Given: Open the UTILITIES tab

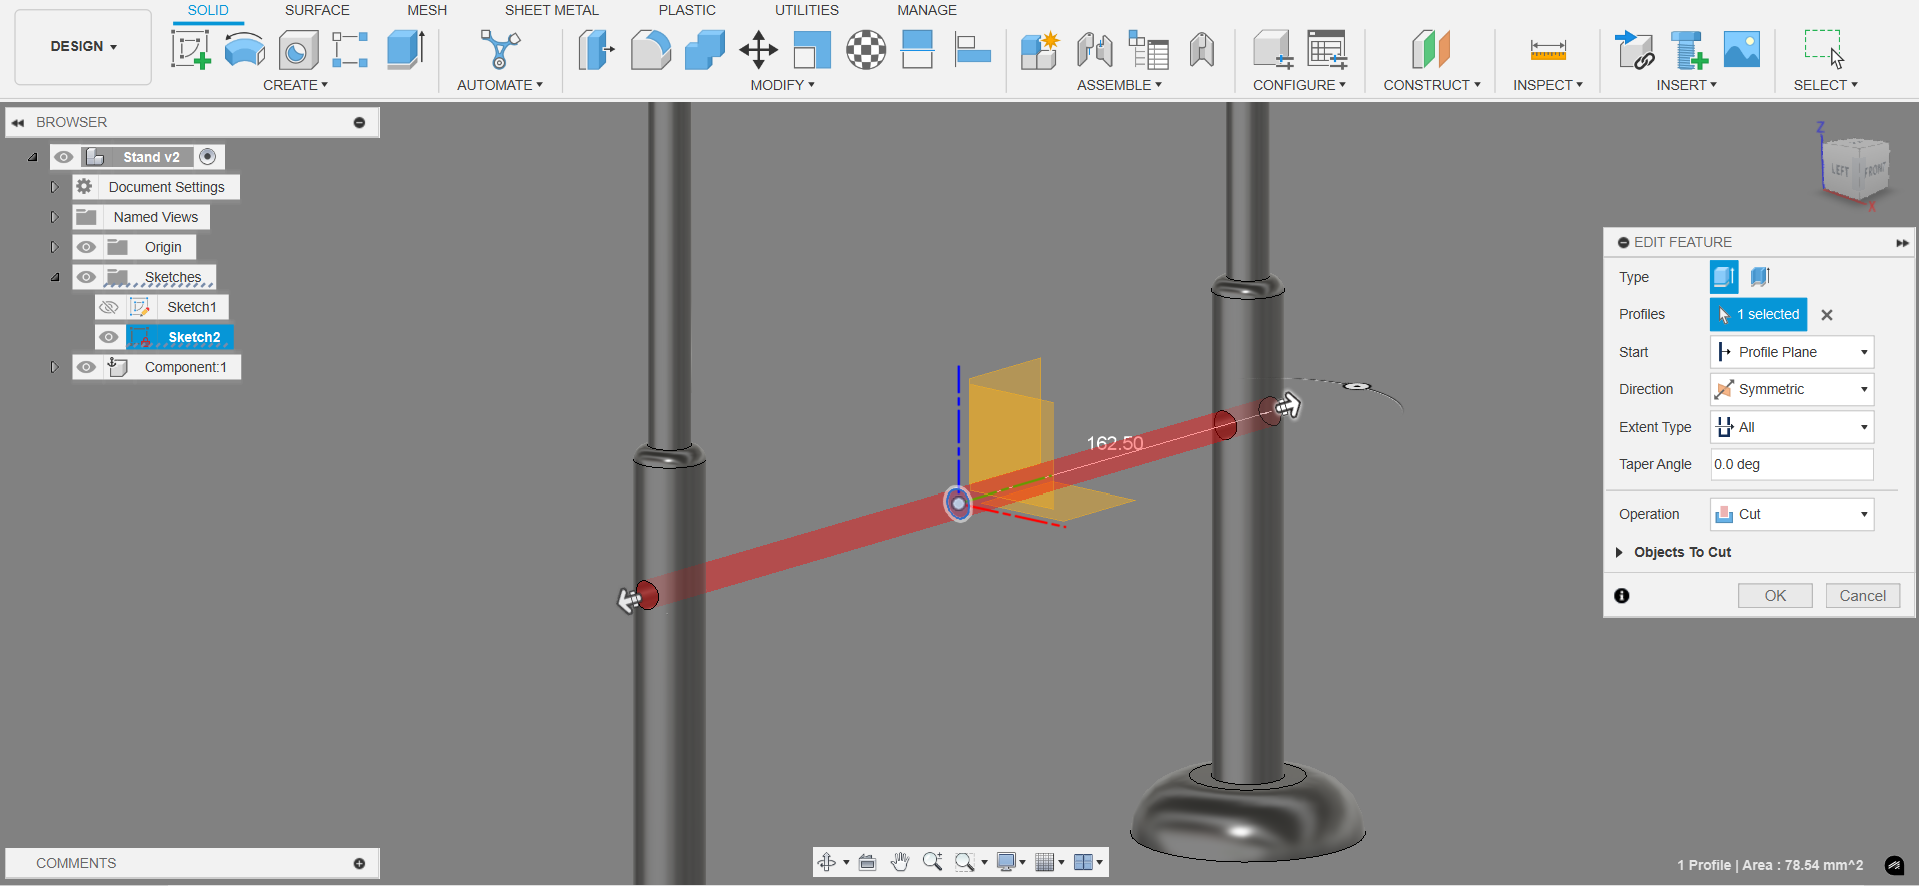Looking at the screenshot, I should [806, 10].
